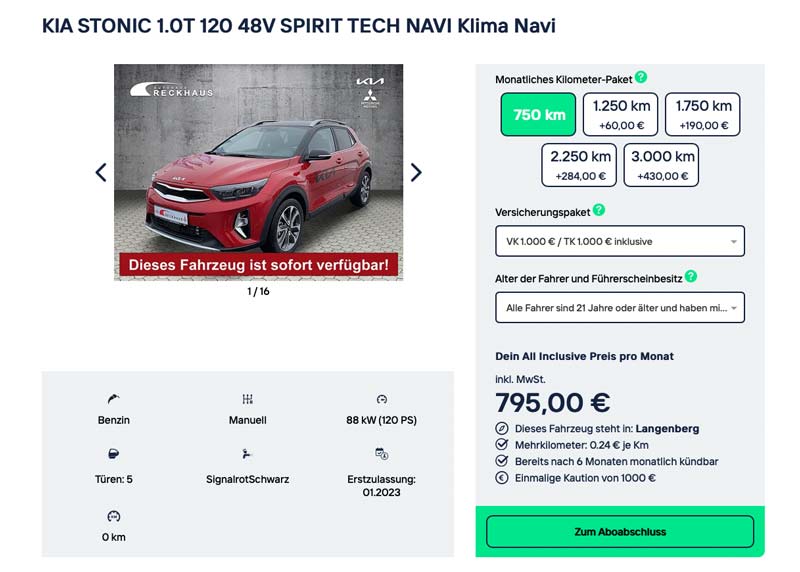This screenshot has width=800, height=572.
Task: Click the Erstzulassung calendar icon
Action: [x=381, y=453]
